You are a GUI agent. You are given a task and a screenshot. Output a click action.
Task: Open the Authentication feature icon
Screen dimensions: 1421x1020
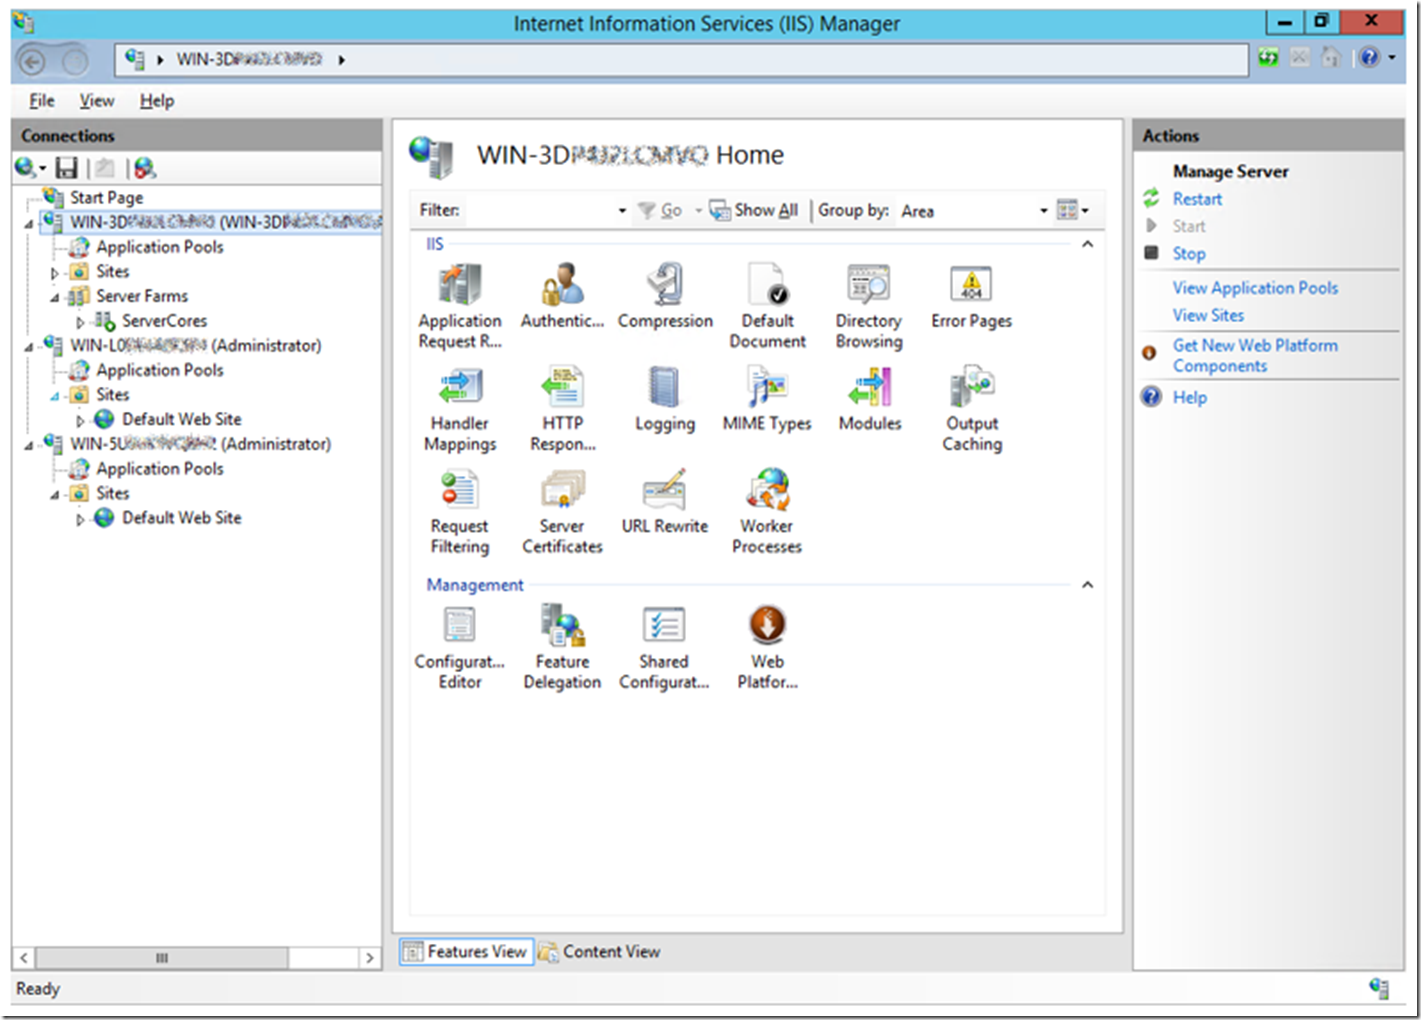[562, 297]
